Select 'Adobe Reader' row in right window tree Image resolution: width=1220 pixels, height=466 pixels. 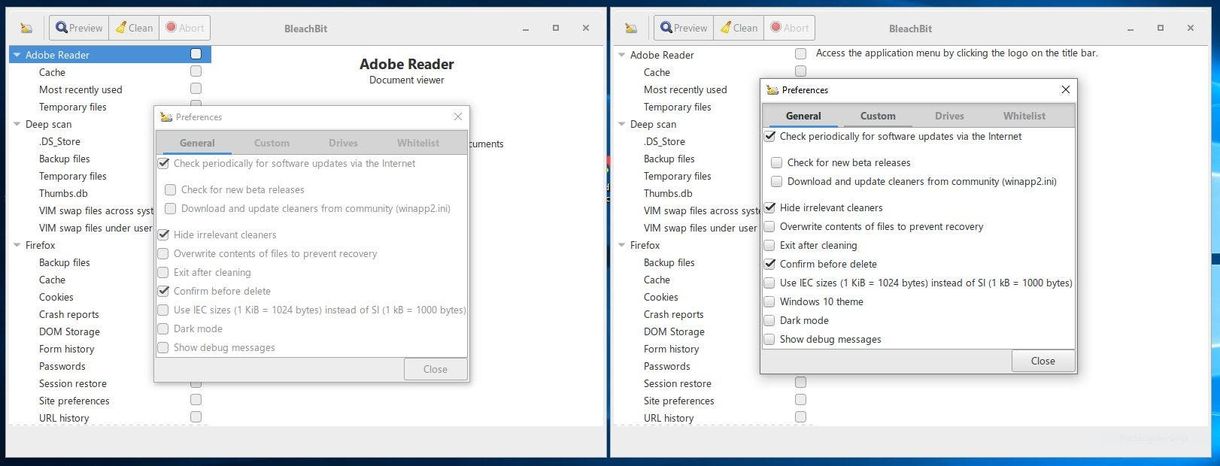pos(662,55)
